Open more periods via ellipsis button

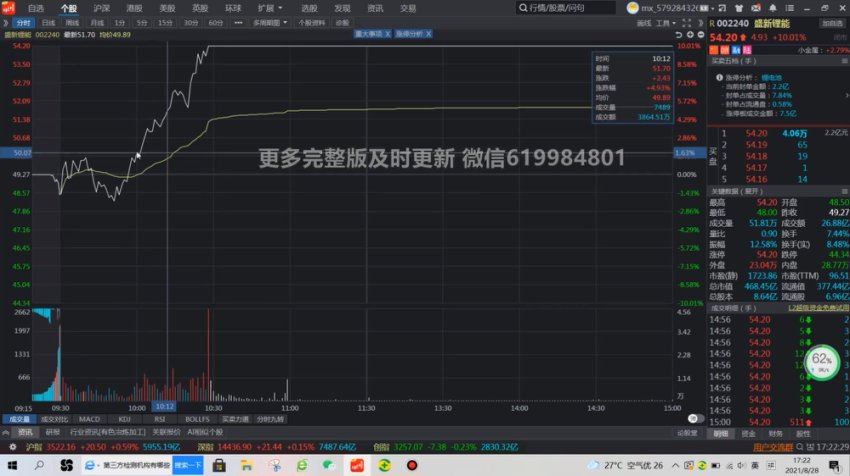[238, 23]
